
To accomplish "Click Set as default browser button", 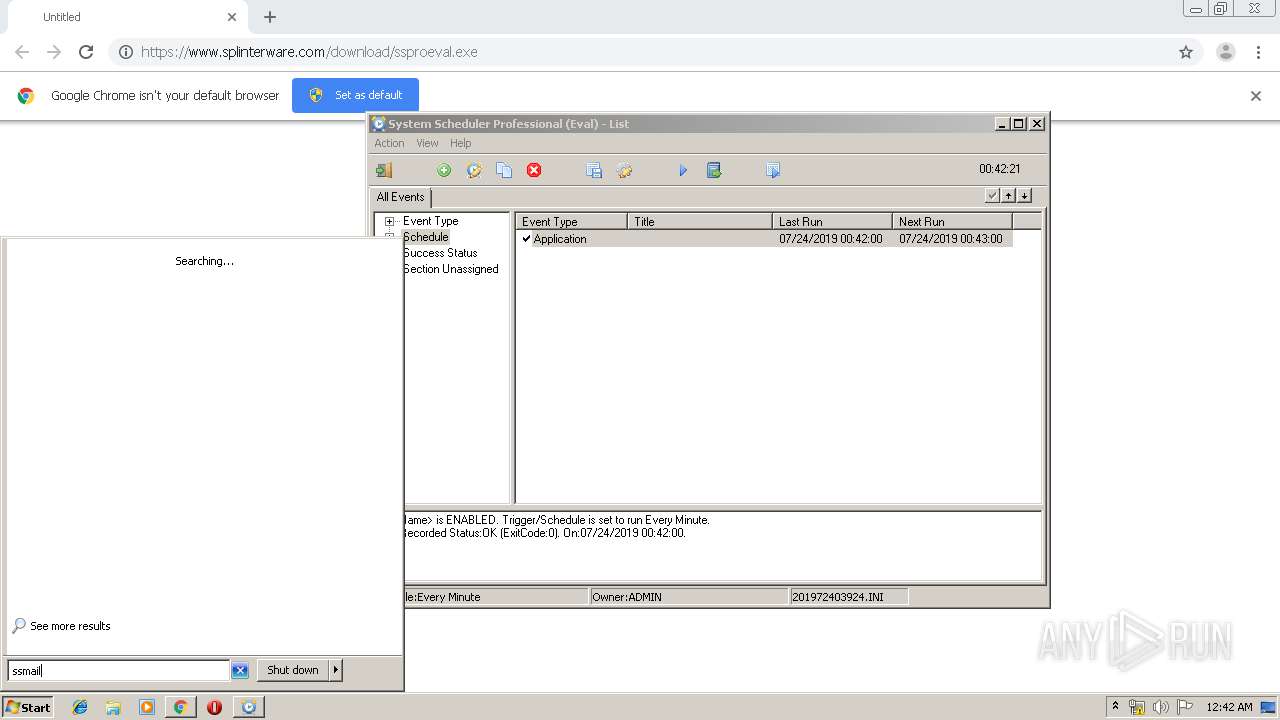I will coord(355,95).
